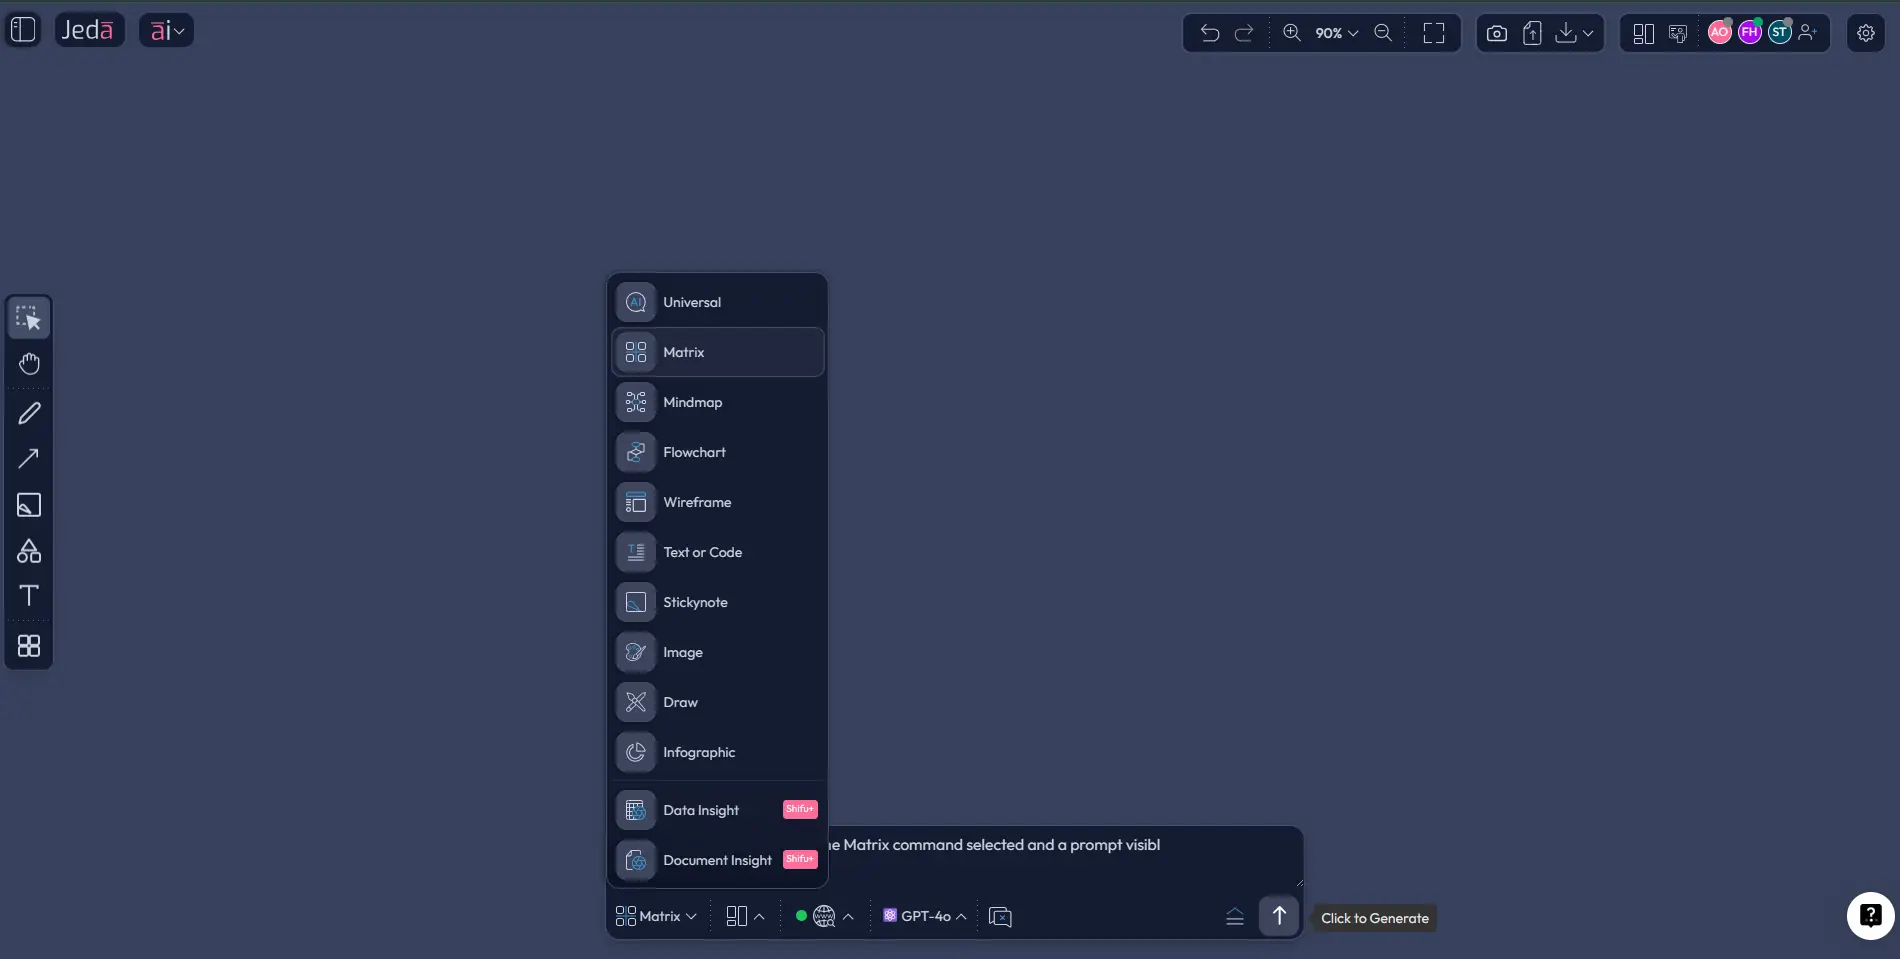Open presentation mode from the top toolbar

tap(1678, 33)
